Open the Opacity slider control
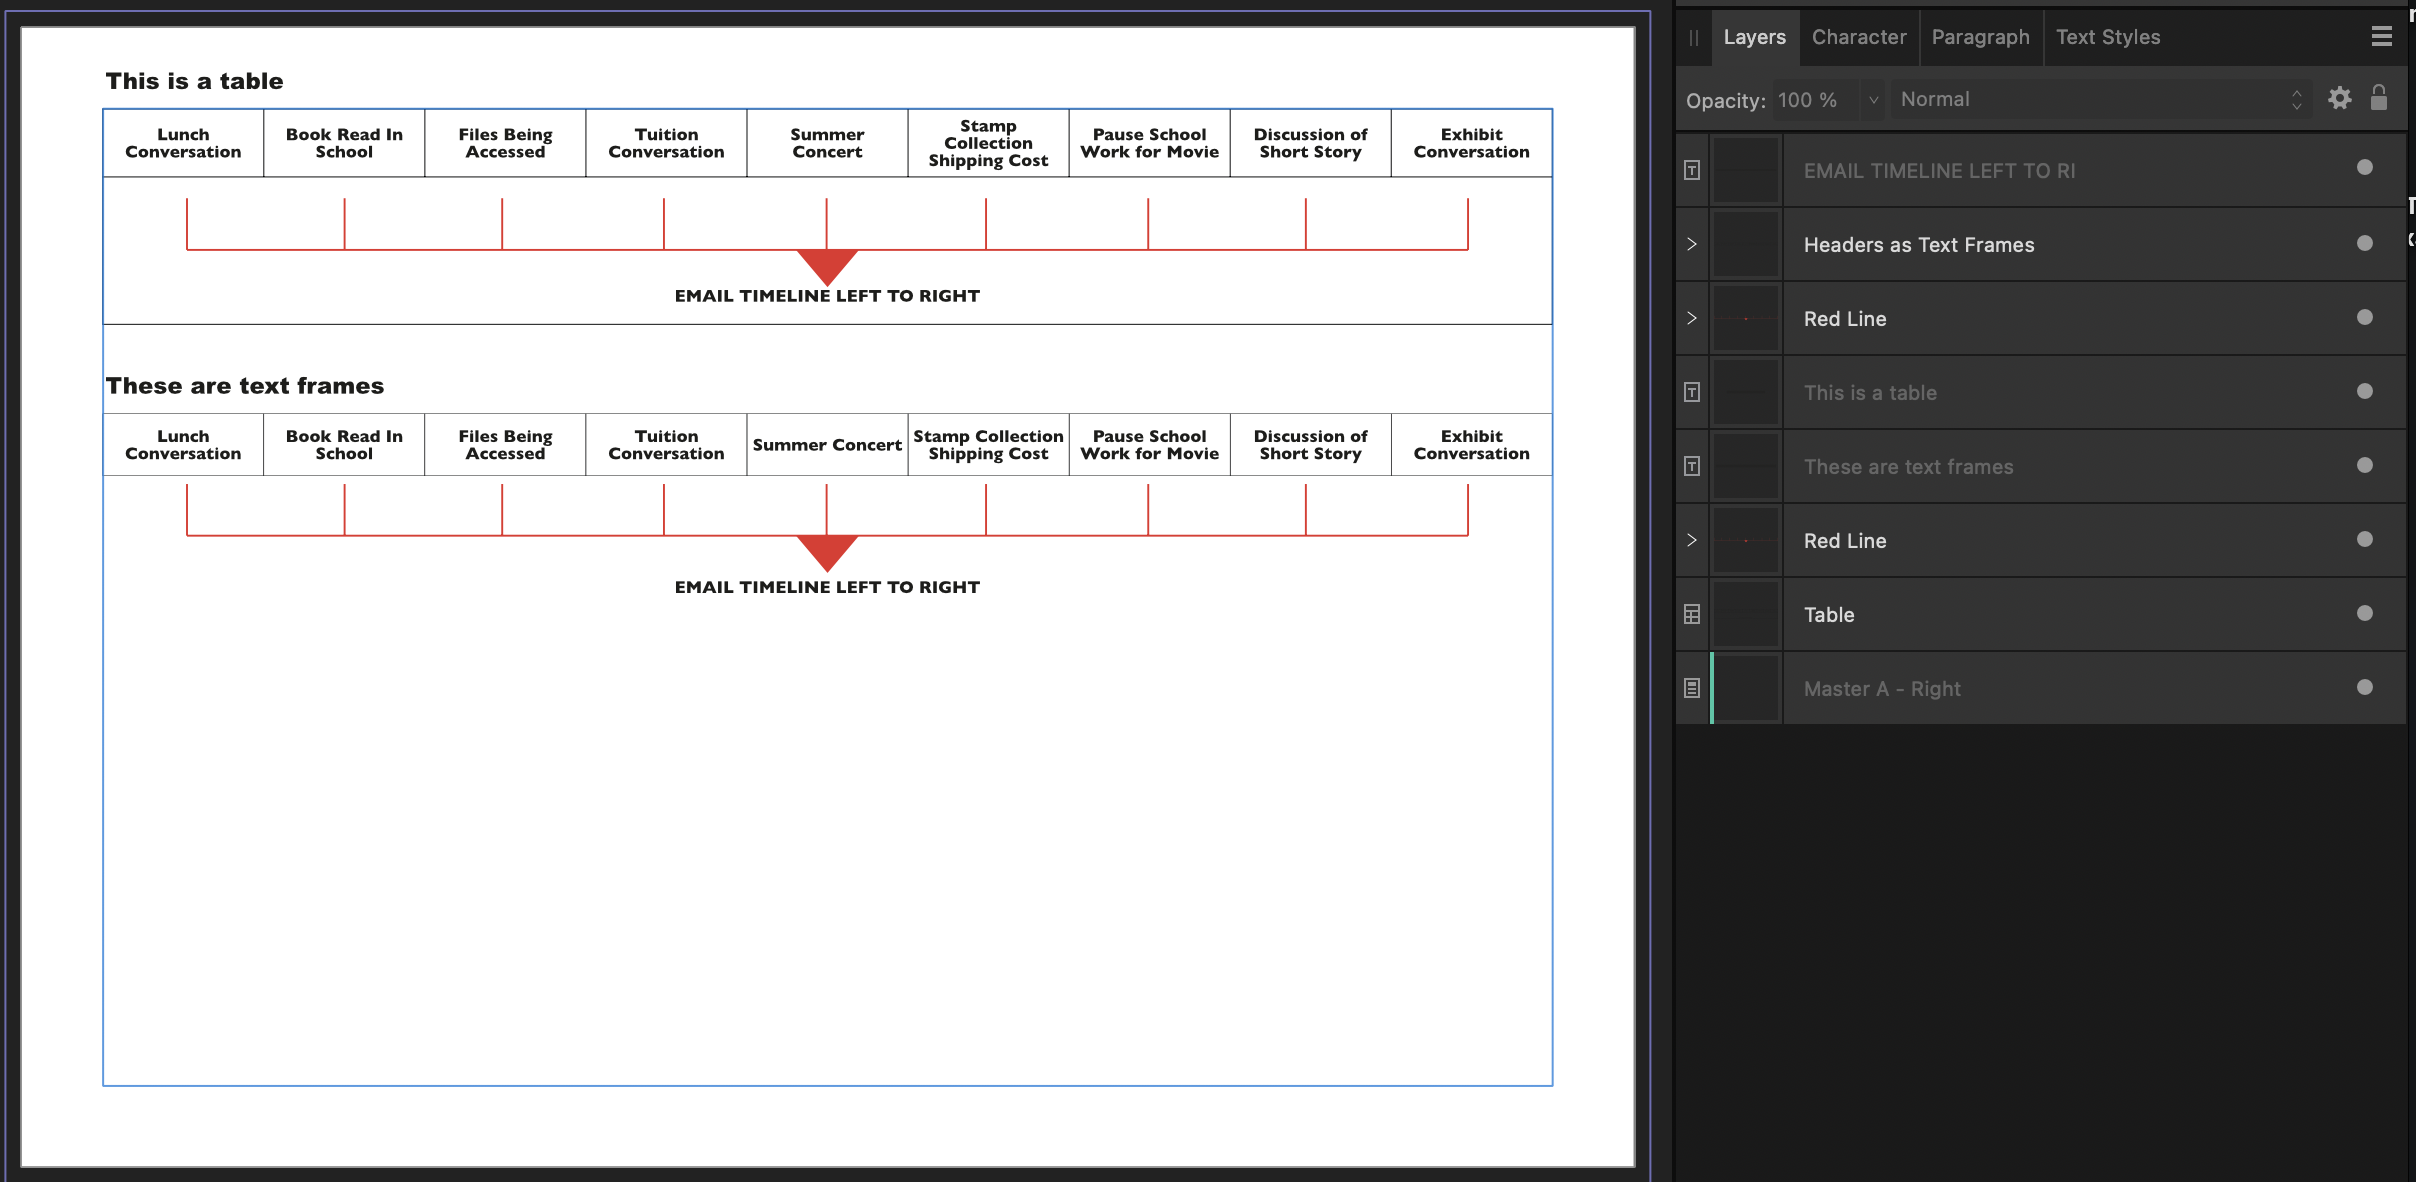Screen dimensions: 2416x1182 pyautogui.click(x=1872, y=98)
